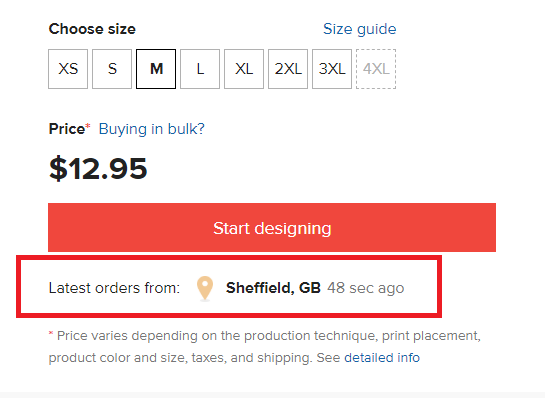The image size is (545, 398).
Task: Select size XS
Action: 68,69
